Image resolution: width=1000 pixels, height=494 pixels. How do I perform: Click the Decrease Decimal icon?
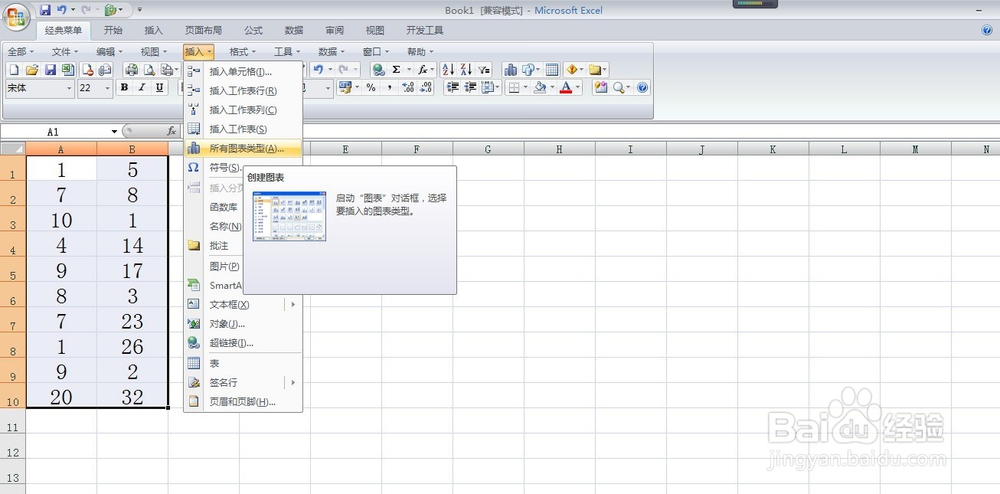click(x=426, y=88)
